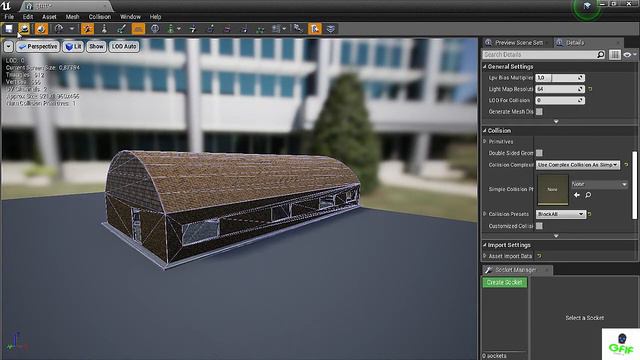Open the Simple Collision None asset dropdown

(x=599, y=184)
